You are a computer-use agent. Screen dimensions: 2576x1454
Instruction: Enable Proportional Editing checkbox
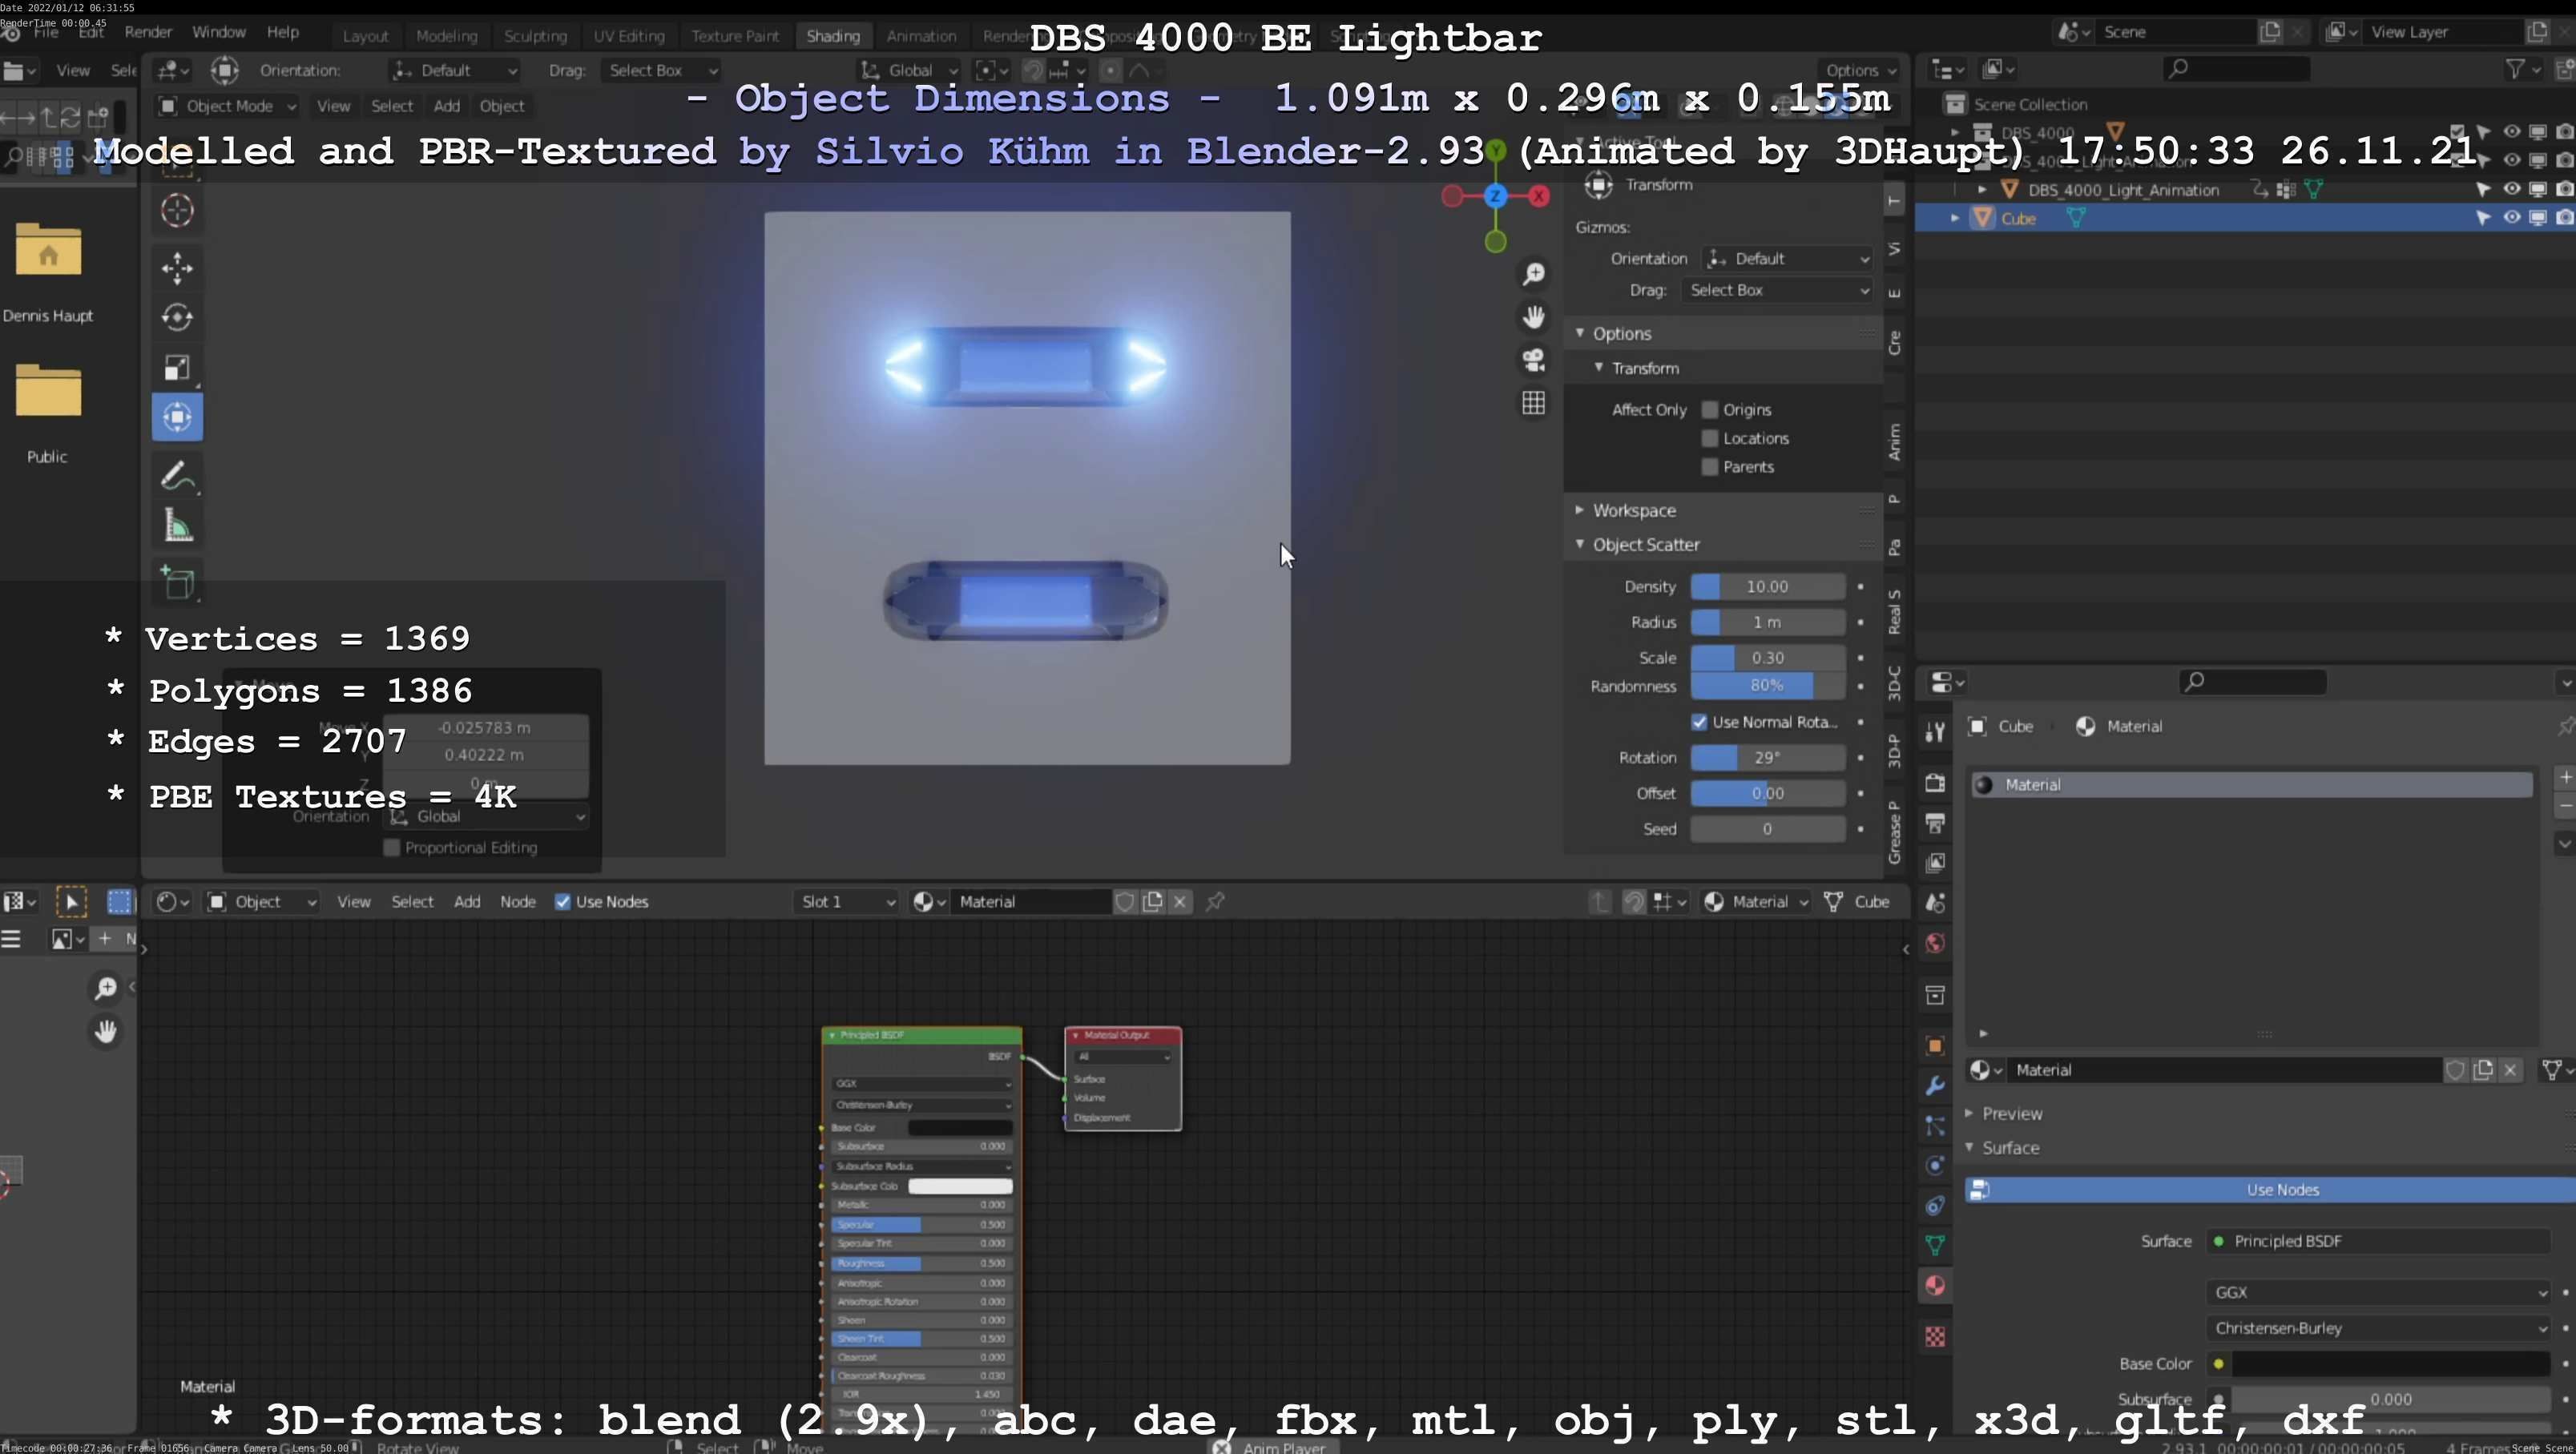392,848
